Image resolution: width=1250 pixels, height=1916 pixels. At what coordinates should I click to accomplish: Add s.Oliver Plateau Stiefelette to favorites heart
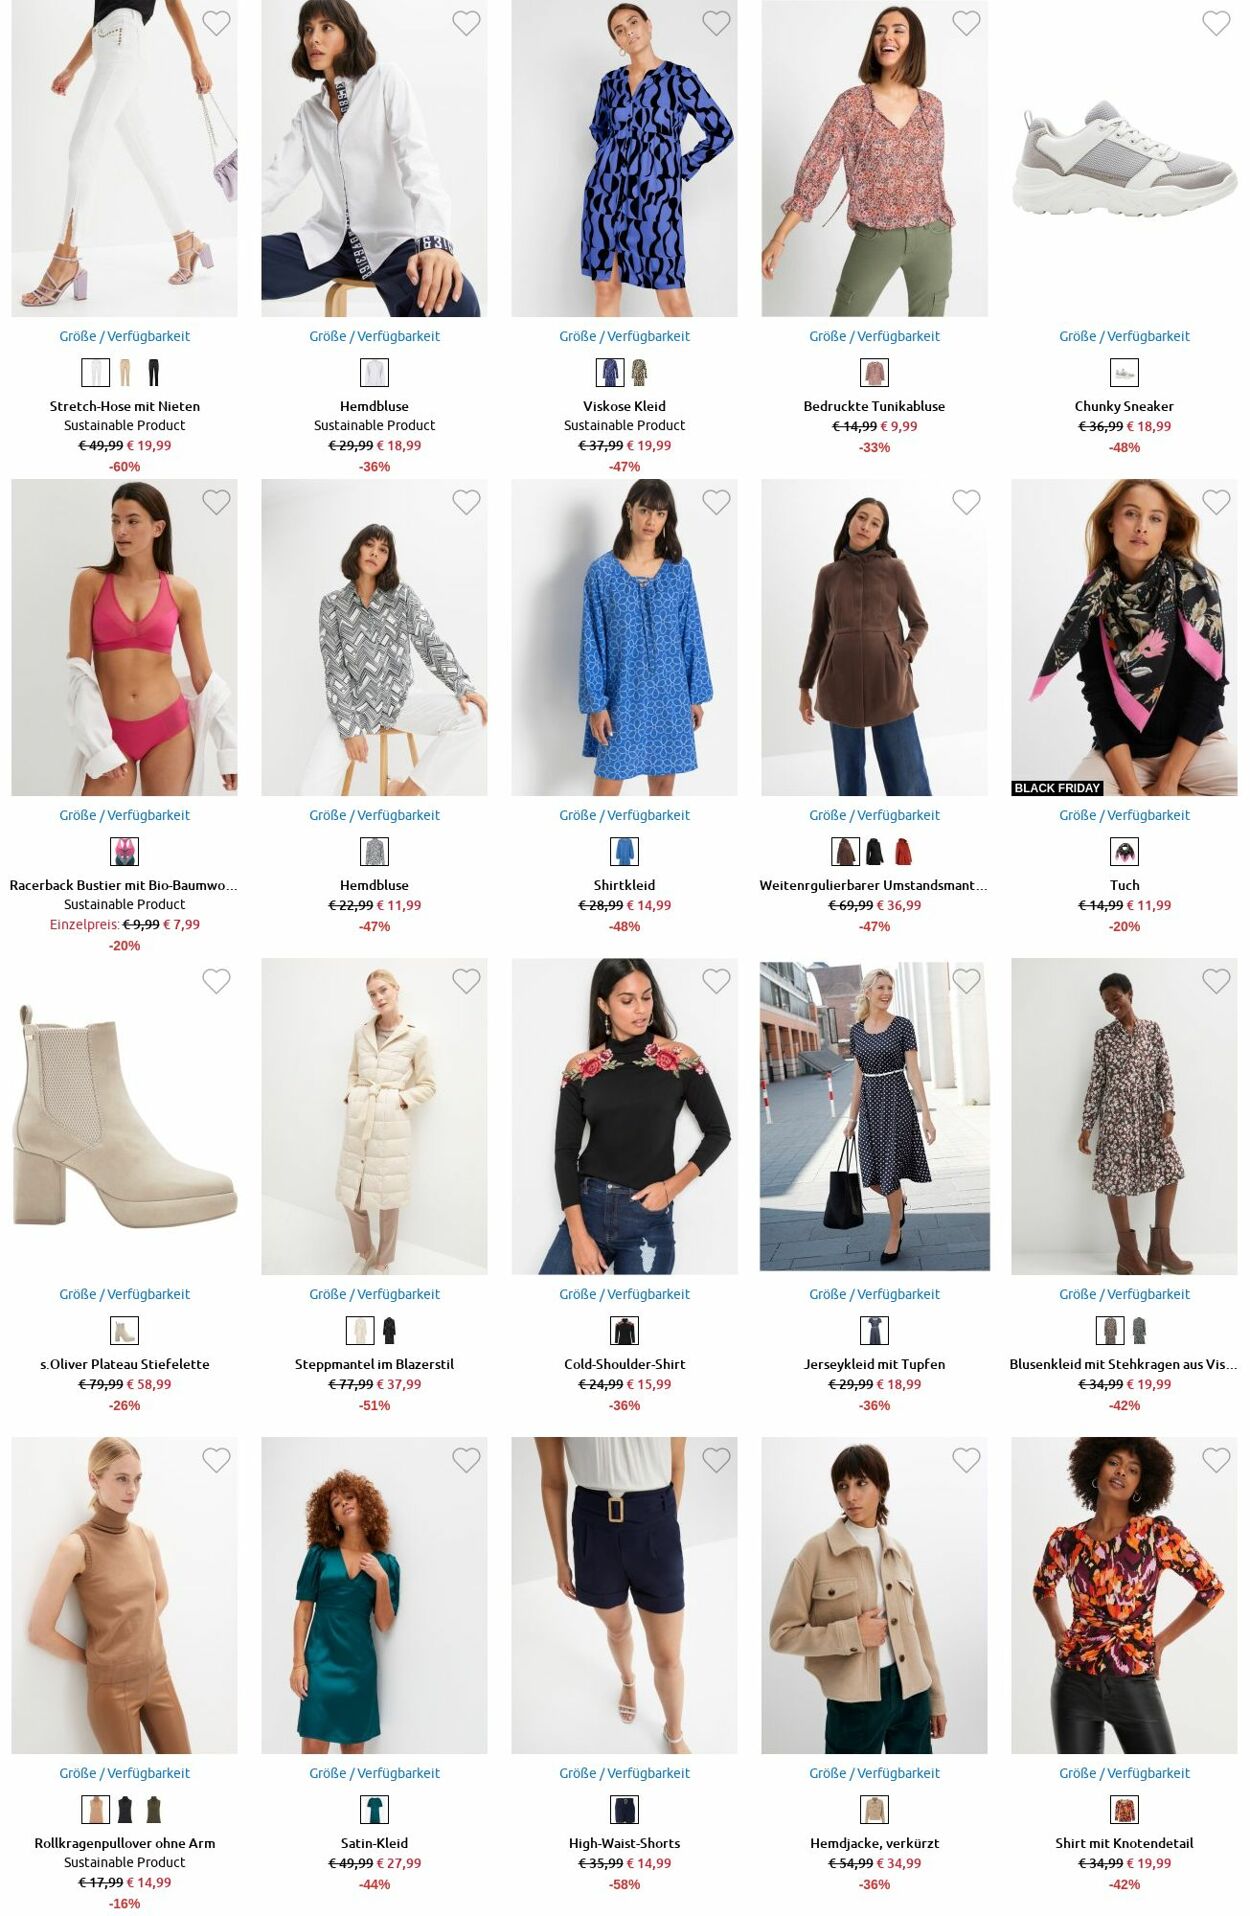point(216,981)
